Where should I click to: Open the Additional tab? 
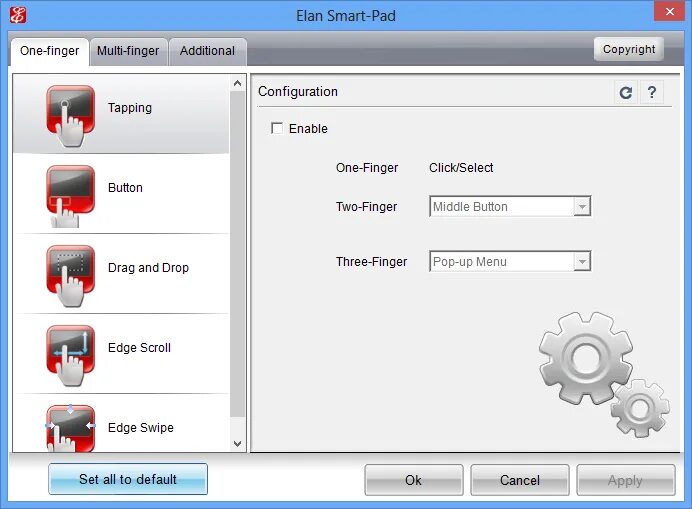point(207,51)
